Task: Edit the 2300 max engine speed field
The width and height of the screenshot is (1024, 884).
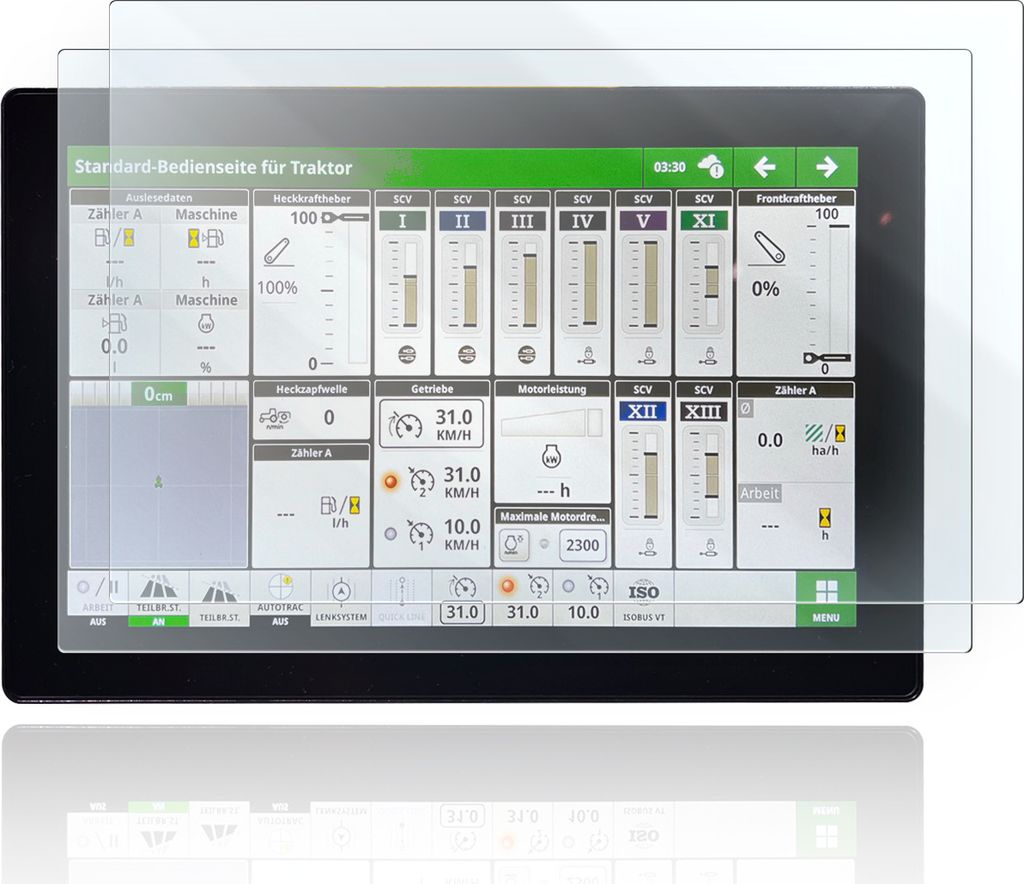Action: pos(583,545)
